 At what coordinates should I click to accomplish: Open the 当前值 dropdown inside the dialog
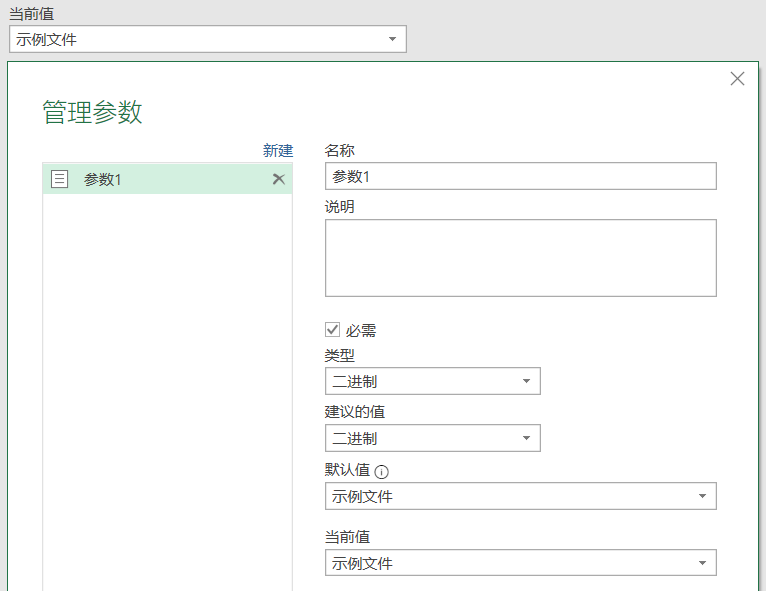tap(521, 563)
